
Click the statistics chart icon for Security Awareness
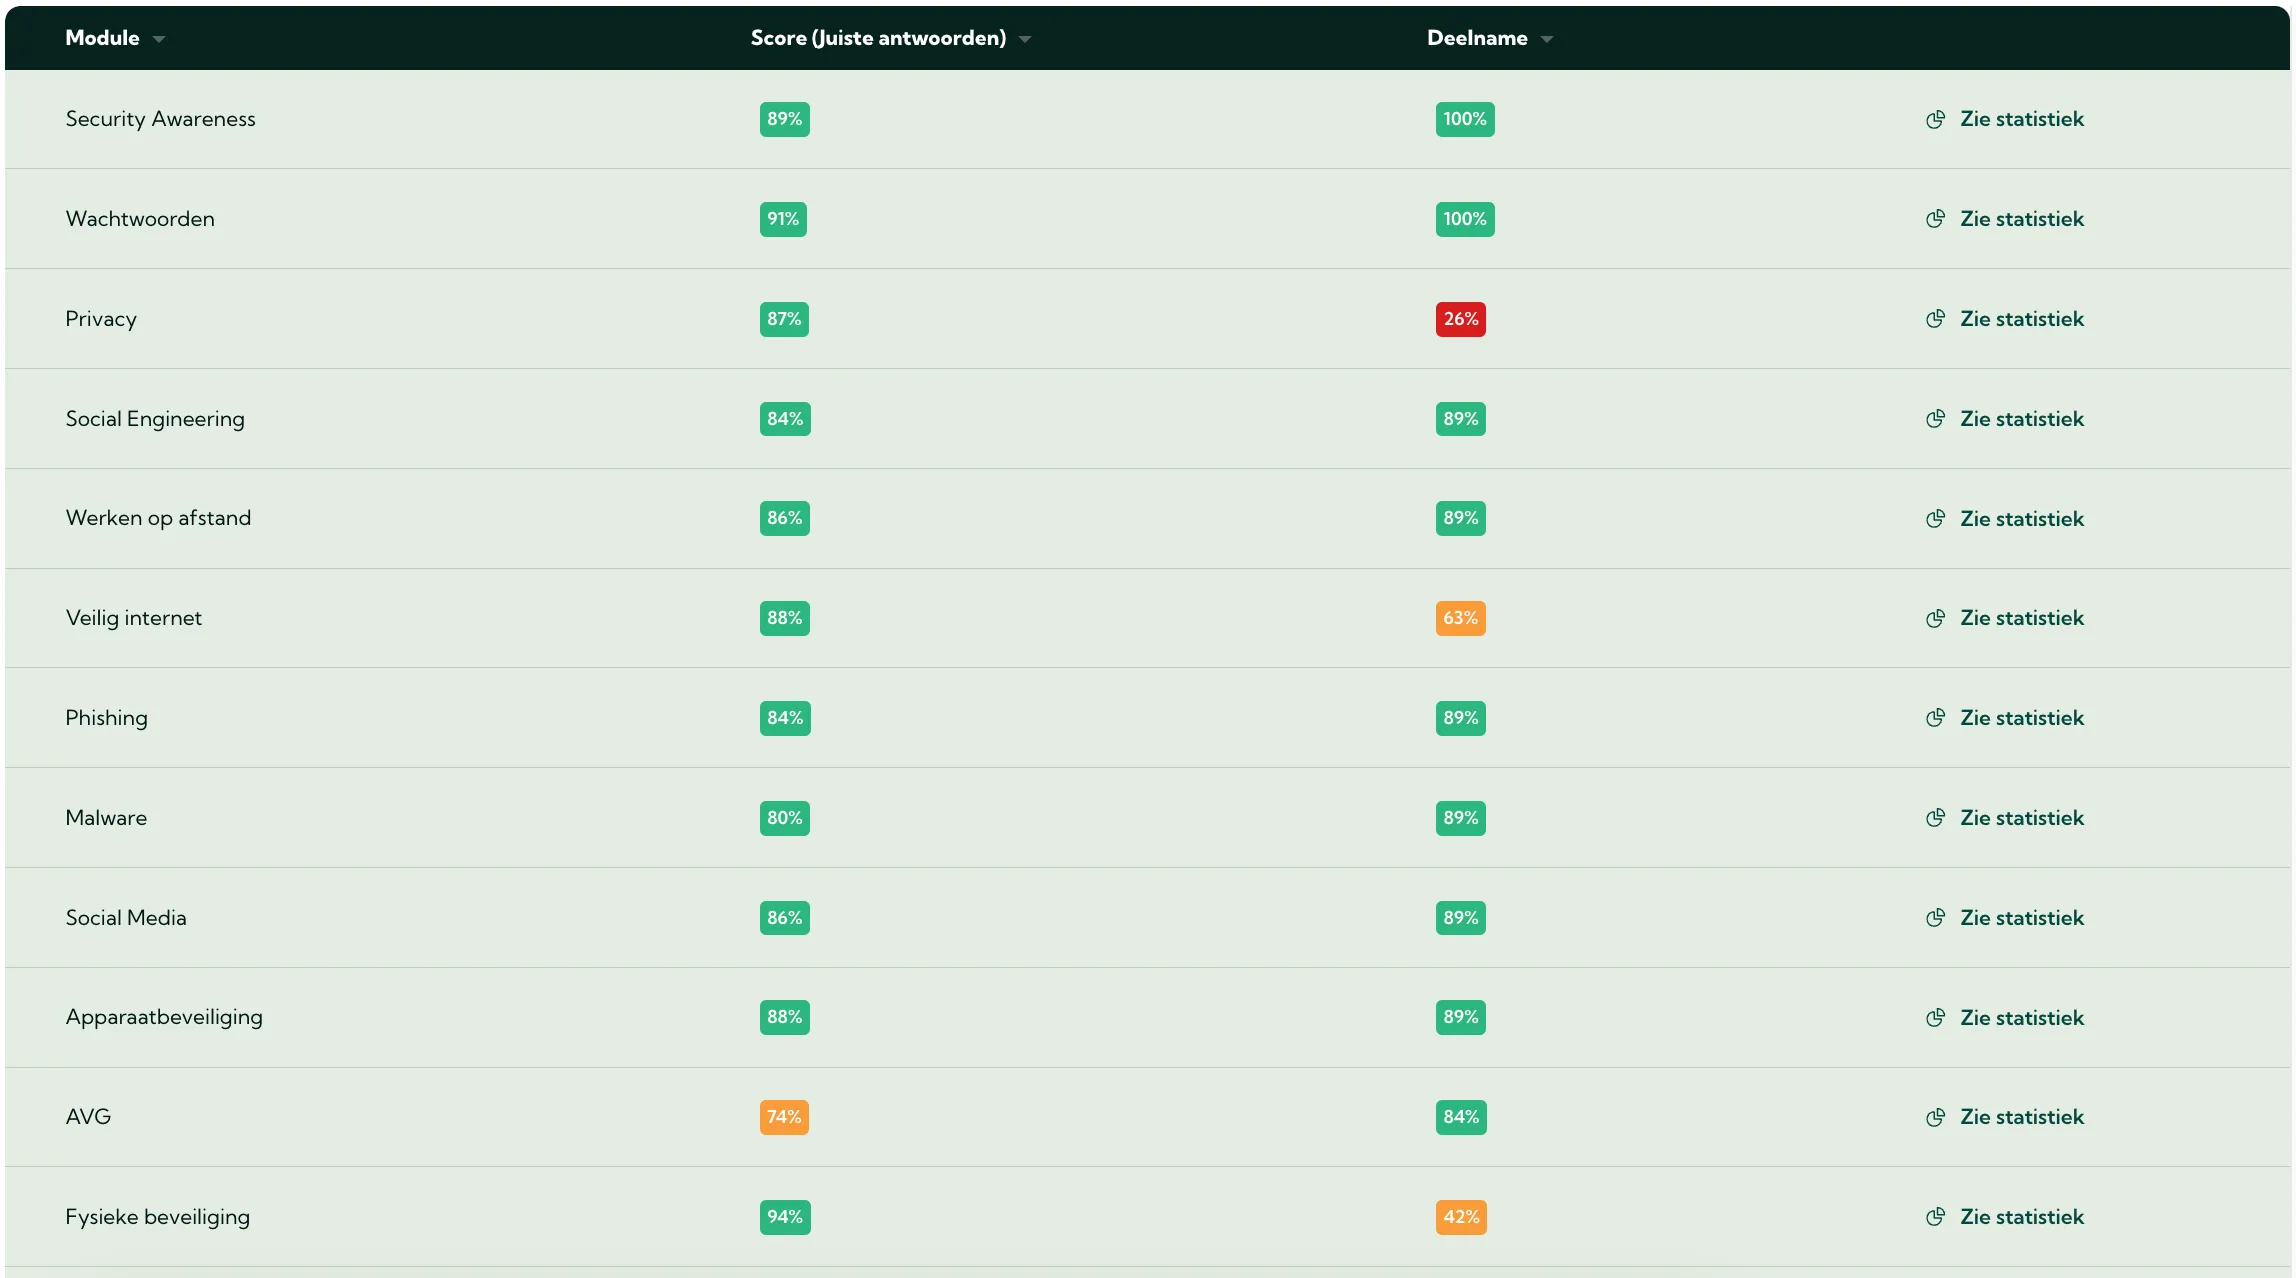1935,119
